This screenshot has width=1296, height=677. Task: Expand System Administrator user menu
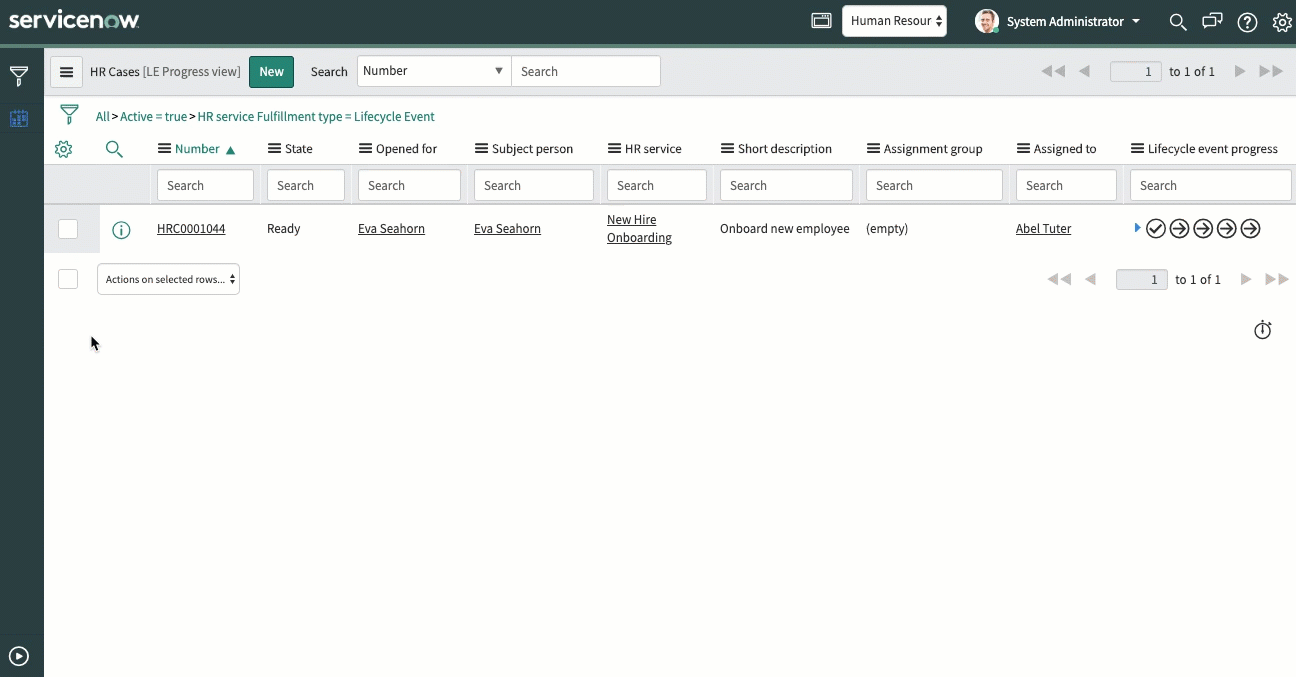click(x=1073, y=21)
